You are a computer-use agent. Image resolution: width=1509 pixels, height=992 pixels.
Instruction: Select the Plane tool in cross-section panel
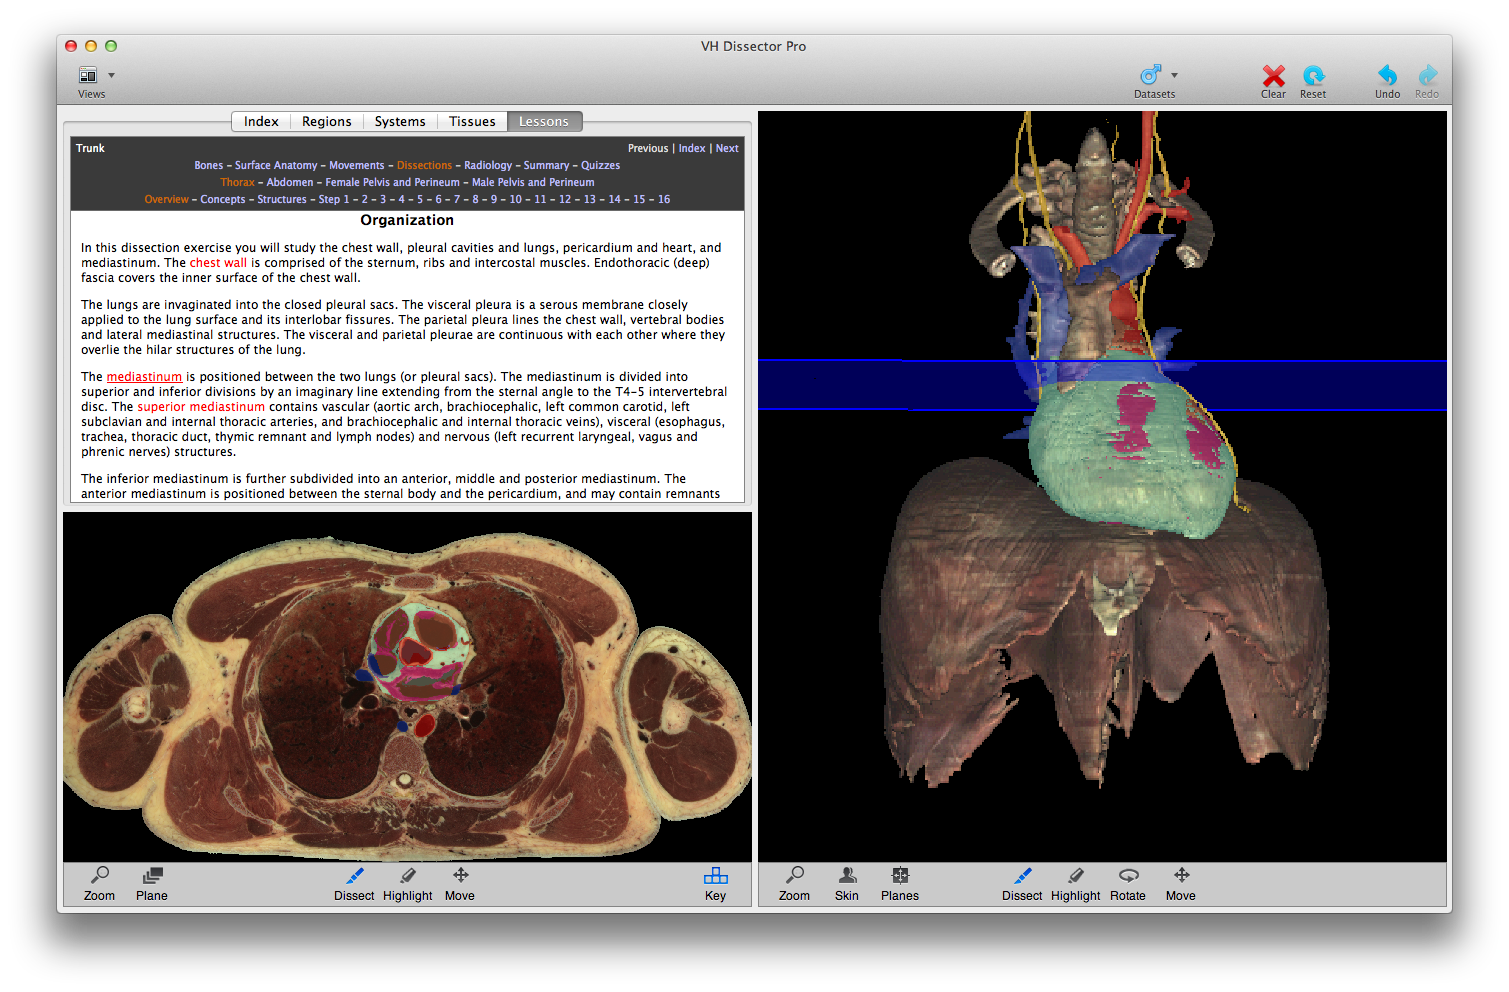click(x=152, y=883)
